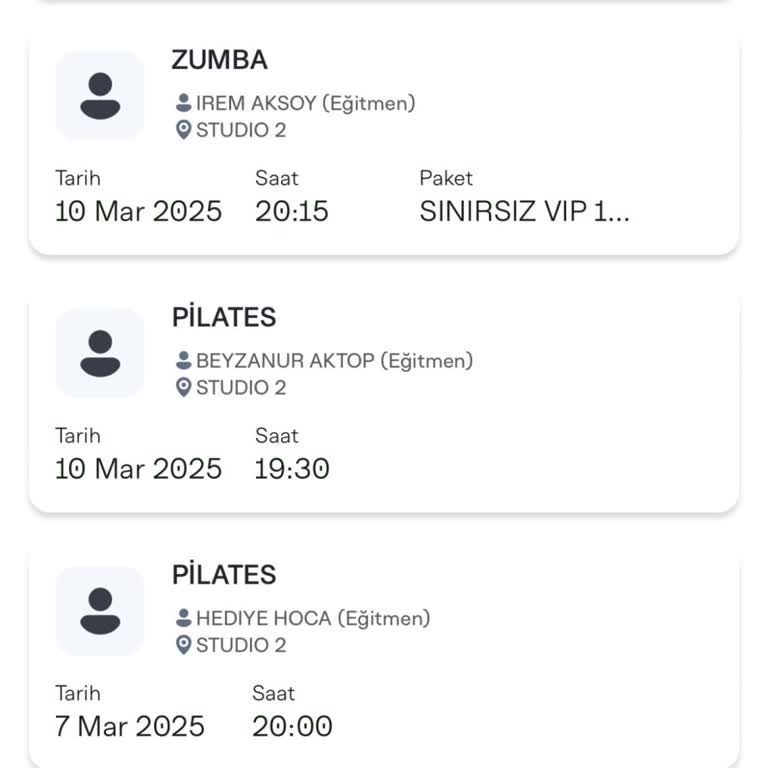Select instructor BEYZANUR AKTOP (Eğitmen)
Image resolution: width=768 pixels, height=768 pixels.
tap(334, 361)
